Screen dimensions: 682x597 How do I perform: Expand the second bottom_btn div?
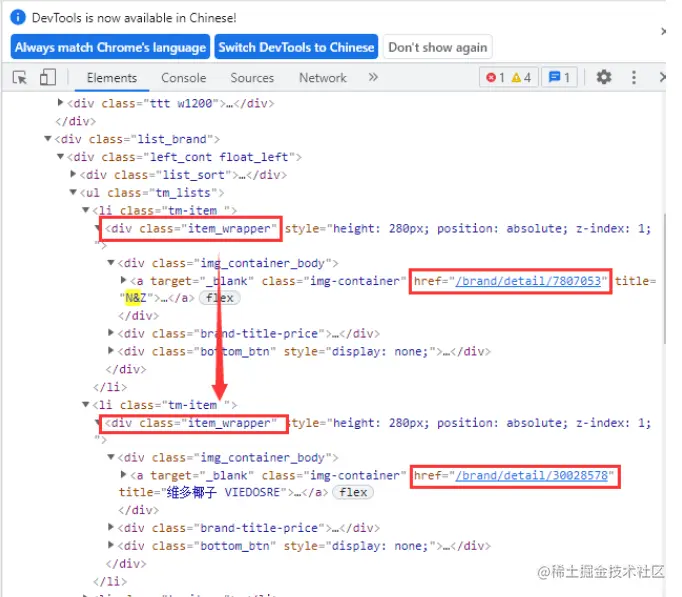tap(111, 545)
